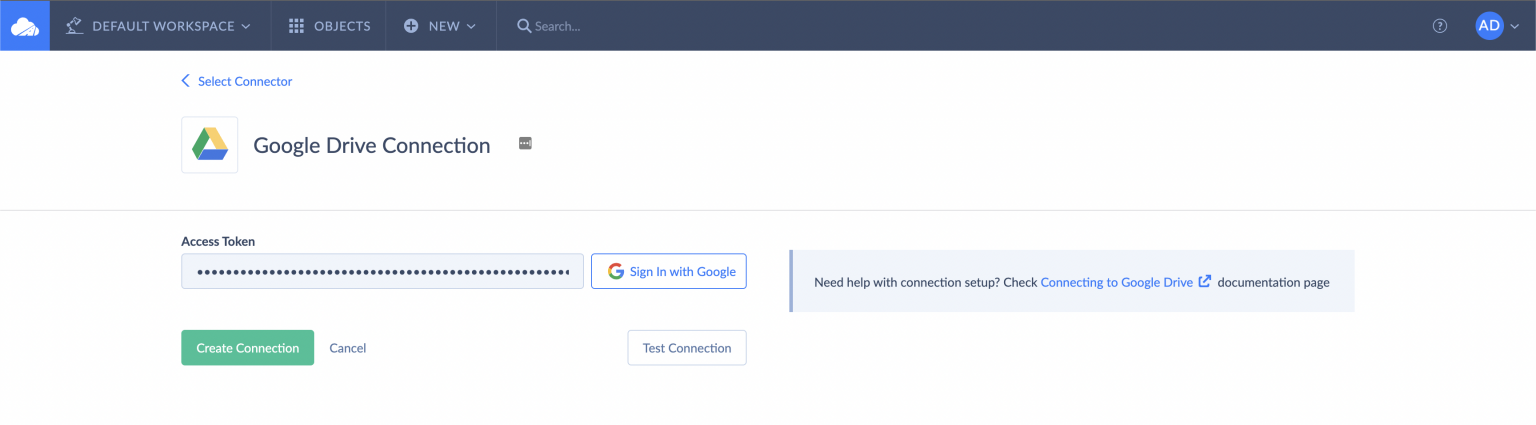
Task: Click the Google Drive logo thumbnail
Action: point(210,145)
